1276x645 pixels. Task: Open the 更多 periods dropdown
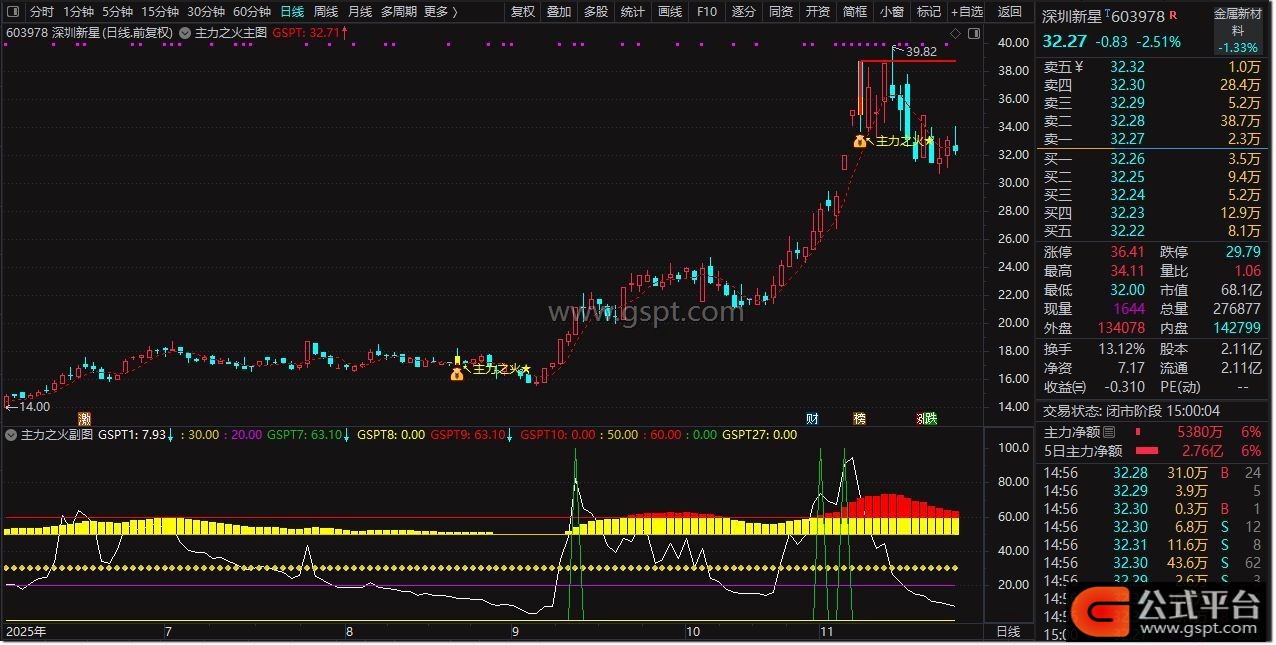pyautogui.click(x=440, y=12)
